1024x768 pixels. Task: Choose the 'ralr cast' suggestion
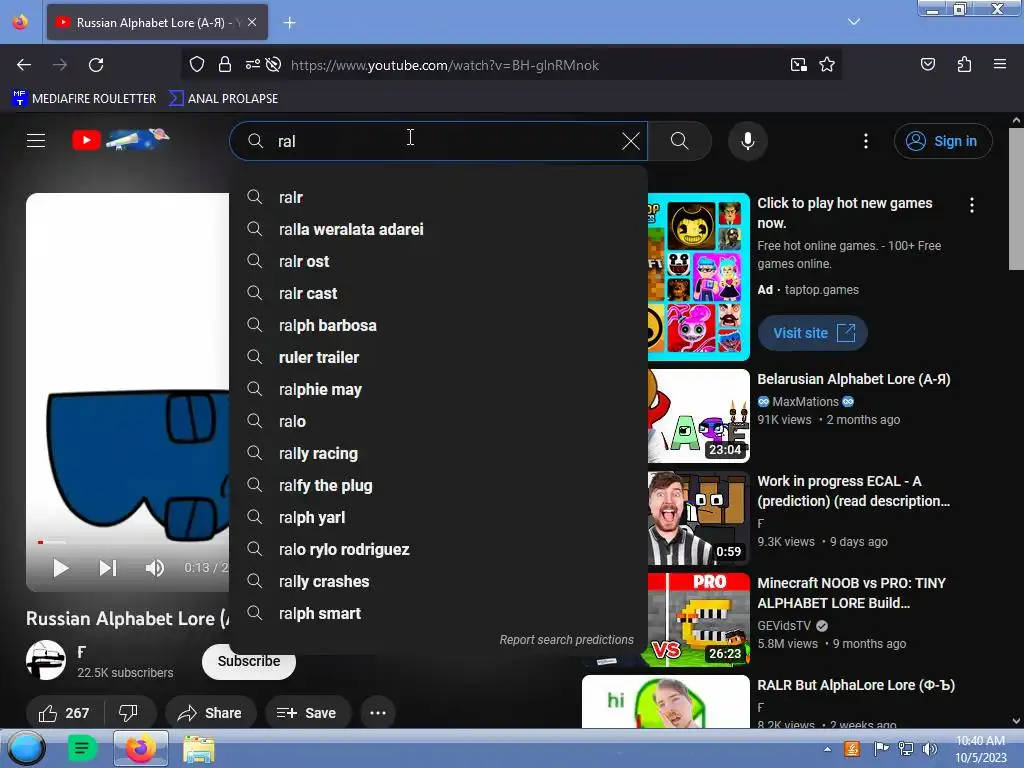click(438, 293)
